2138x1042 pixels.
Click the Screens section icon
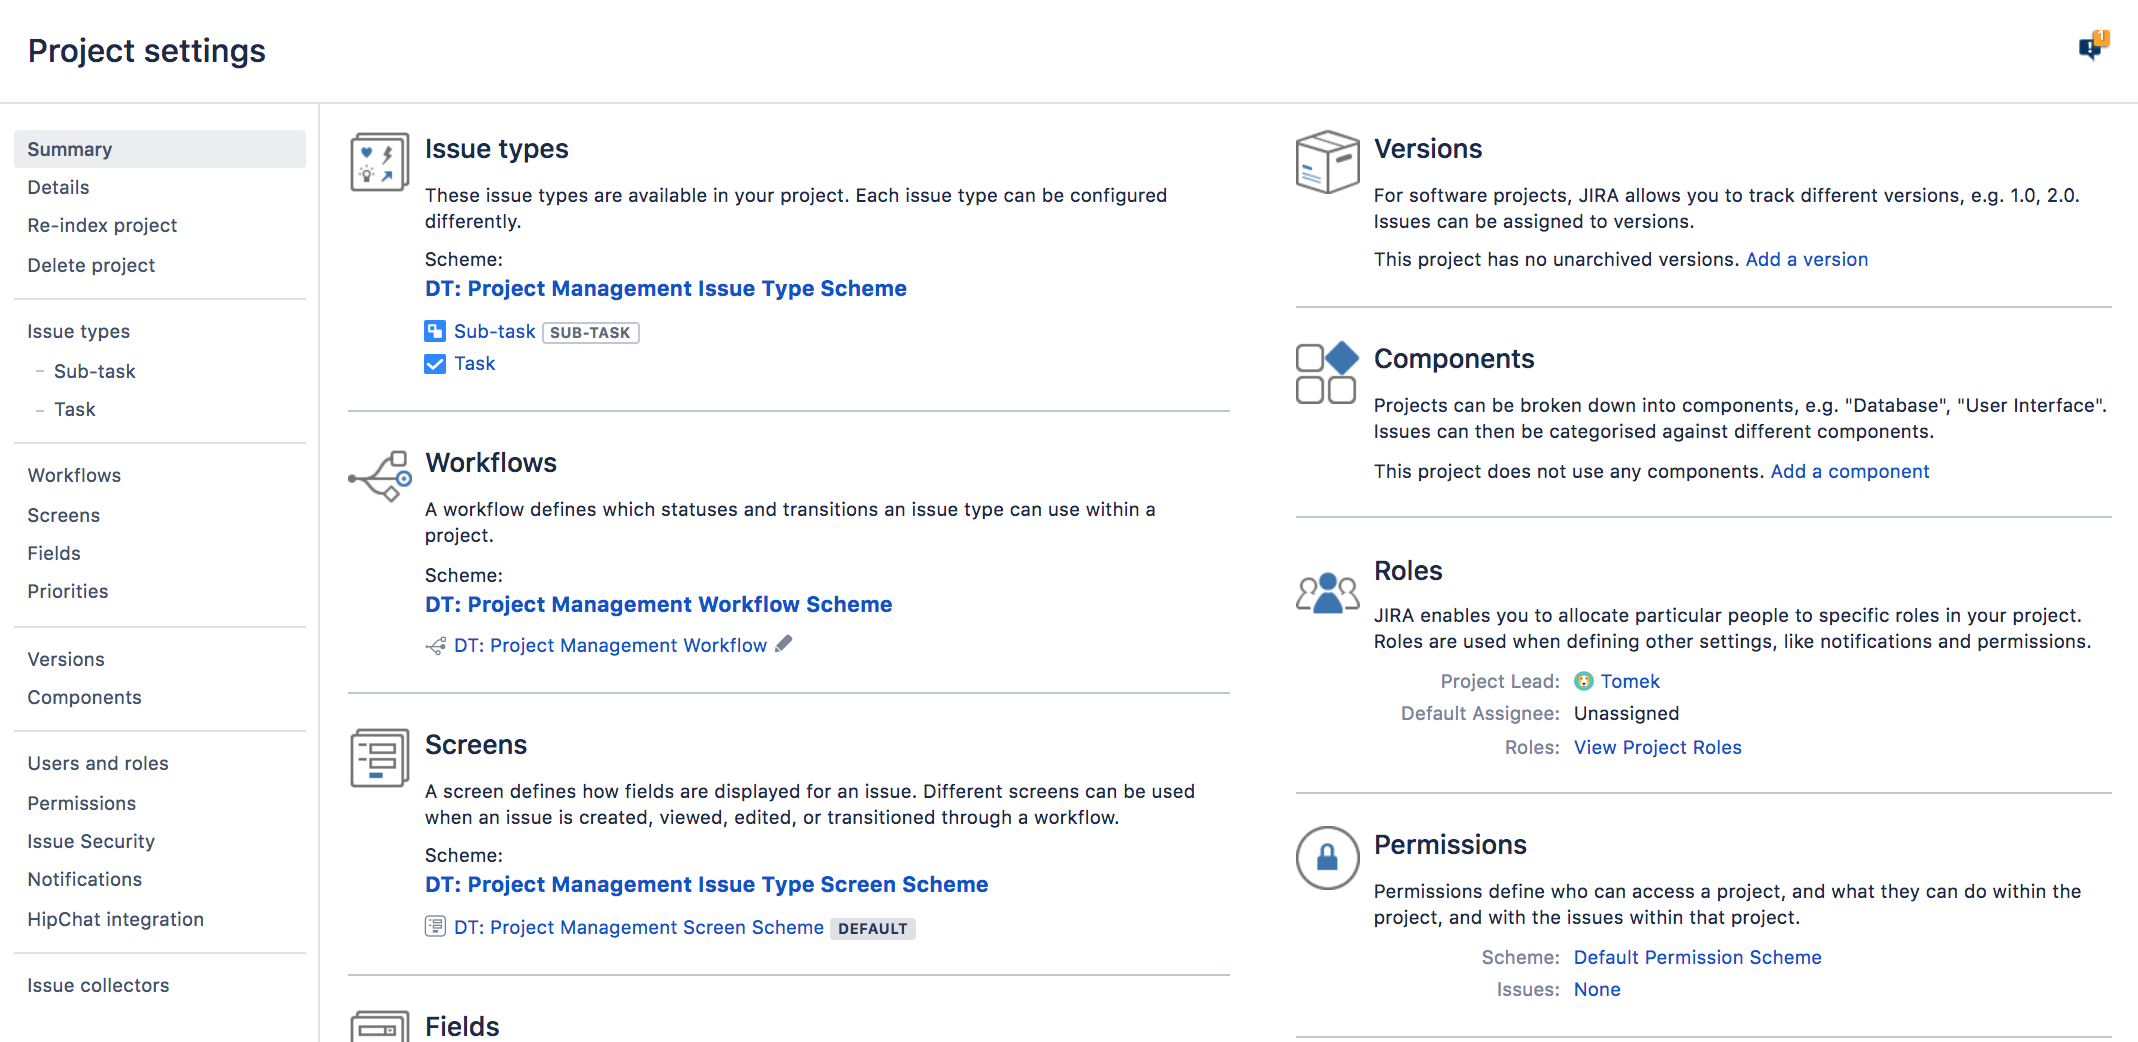click(380, 758)
